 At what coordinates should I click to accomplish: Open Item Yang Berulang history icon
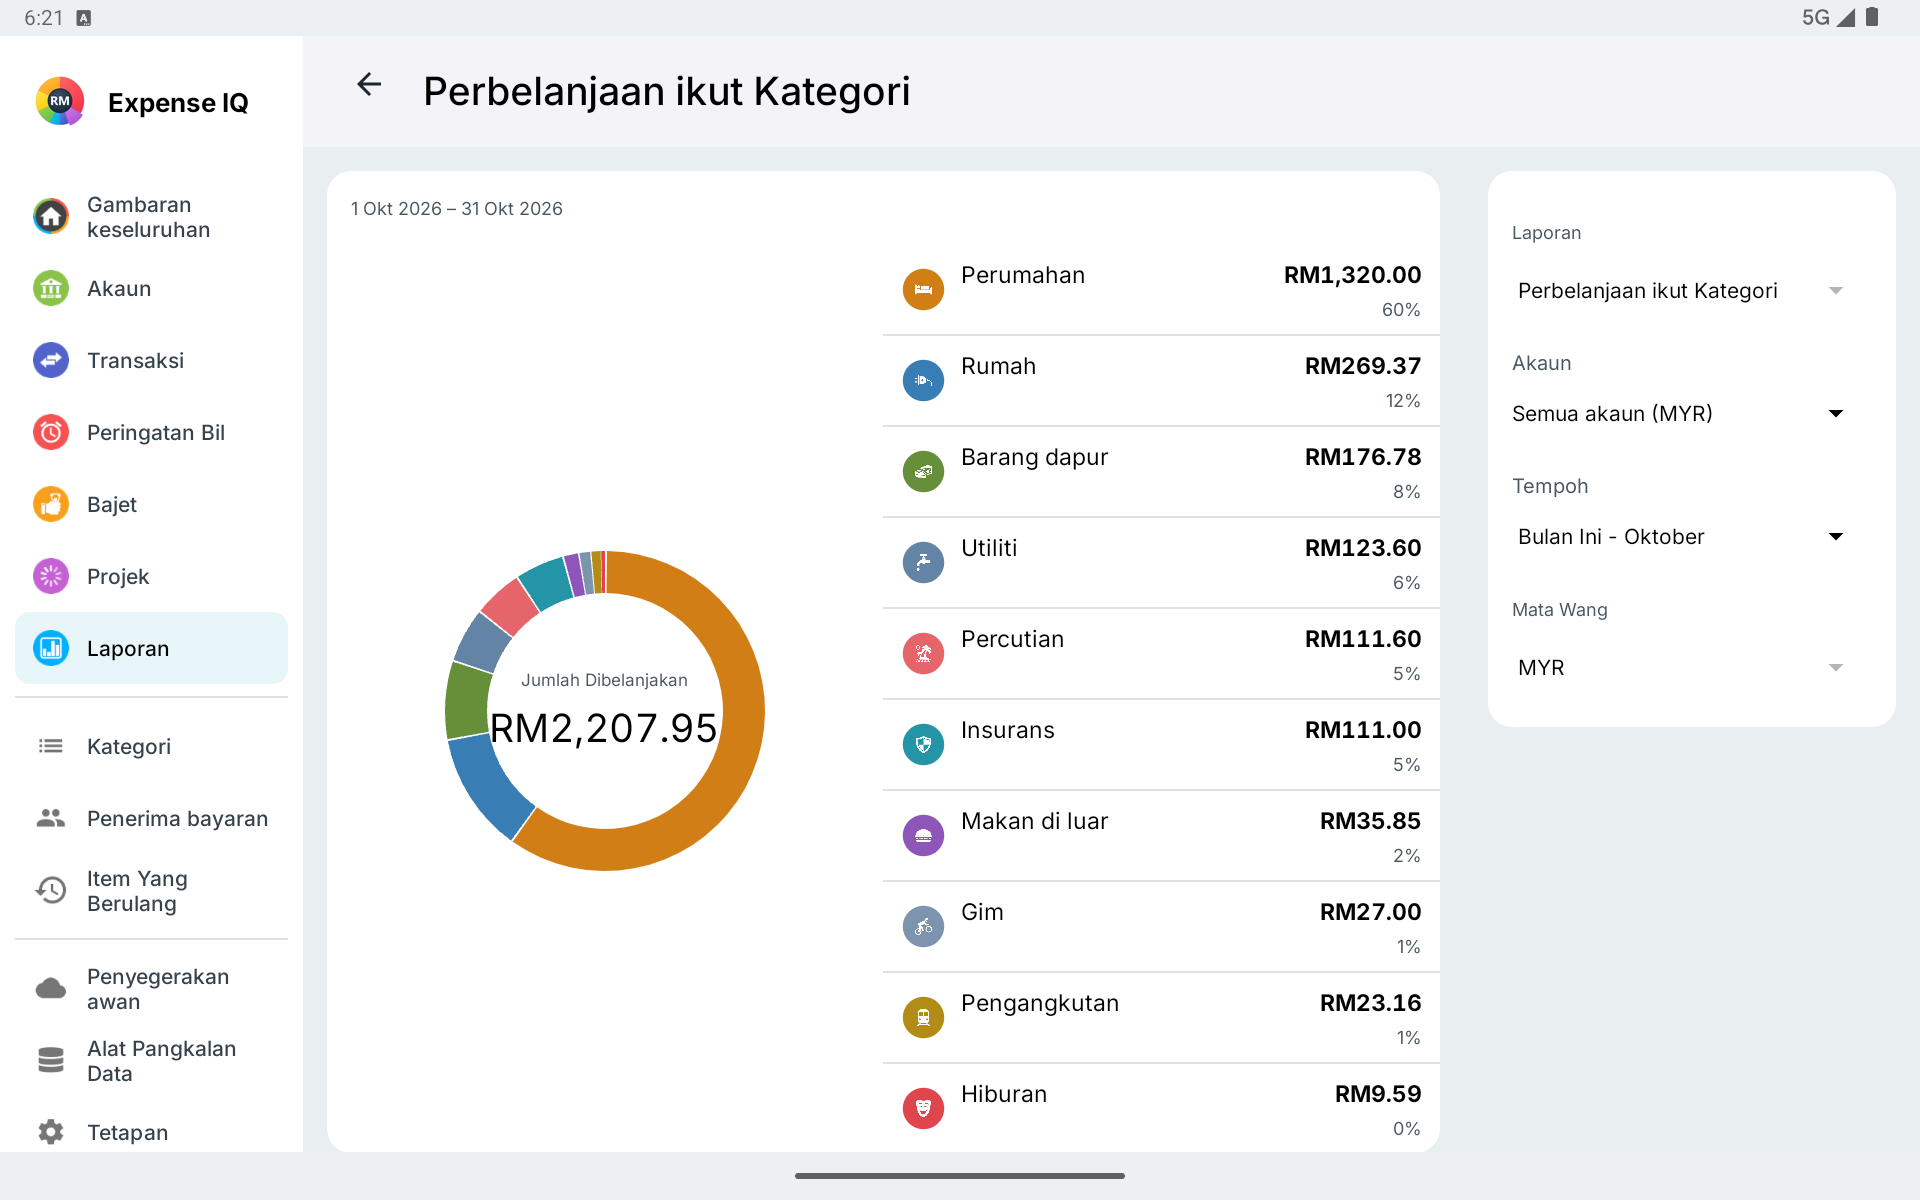(x=51, y=891)
